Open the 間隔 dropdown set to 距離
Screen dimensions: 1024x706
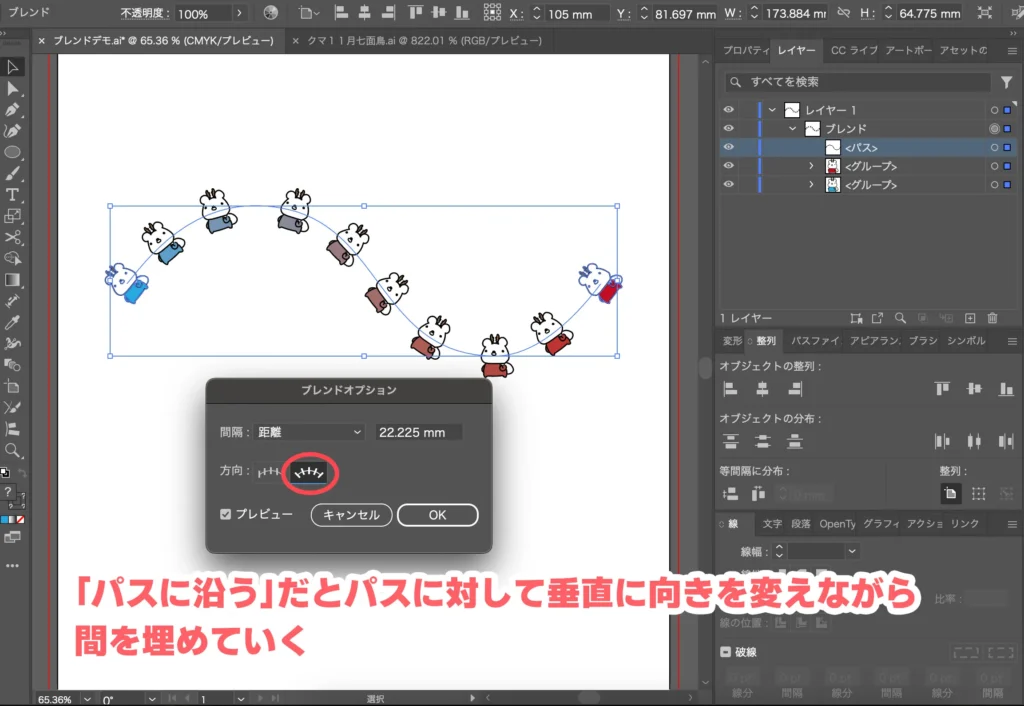pos(306,432)
